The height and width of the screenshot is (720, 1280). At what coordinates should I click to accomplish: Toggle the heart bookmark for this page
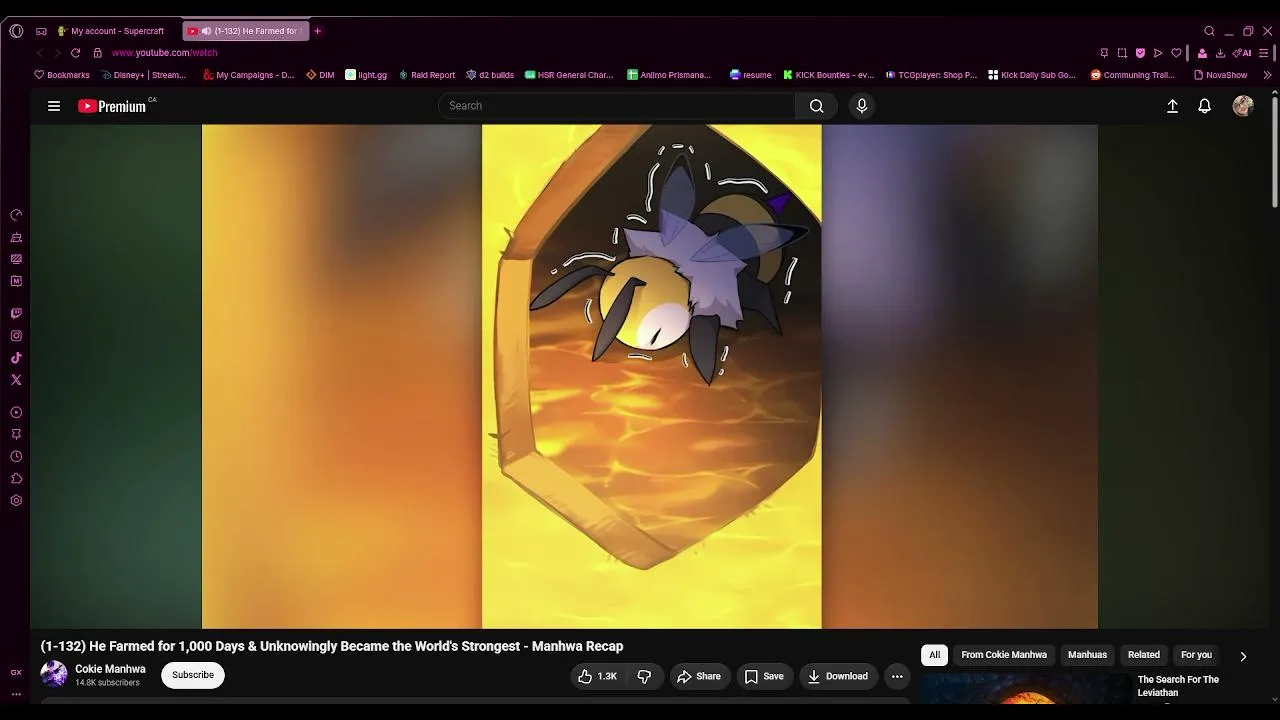1176,53
